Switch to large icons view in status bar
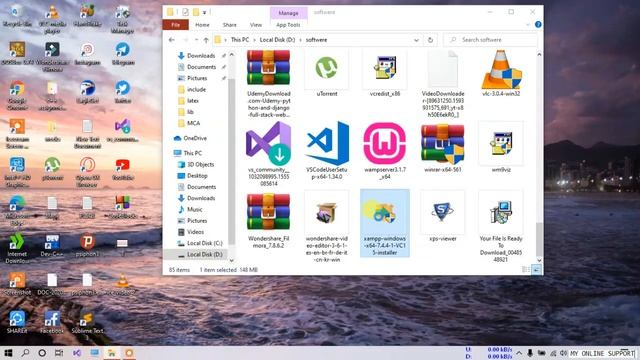Screen dimensions: 640x360 pyautogui.click(x=536, y=270)
